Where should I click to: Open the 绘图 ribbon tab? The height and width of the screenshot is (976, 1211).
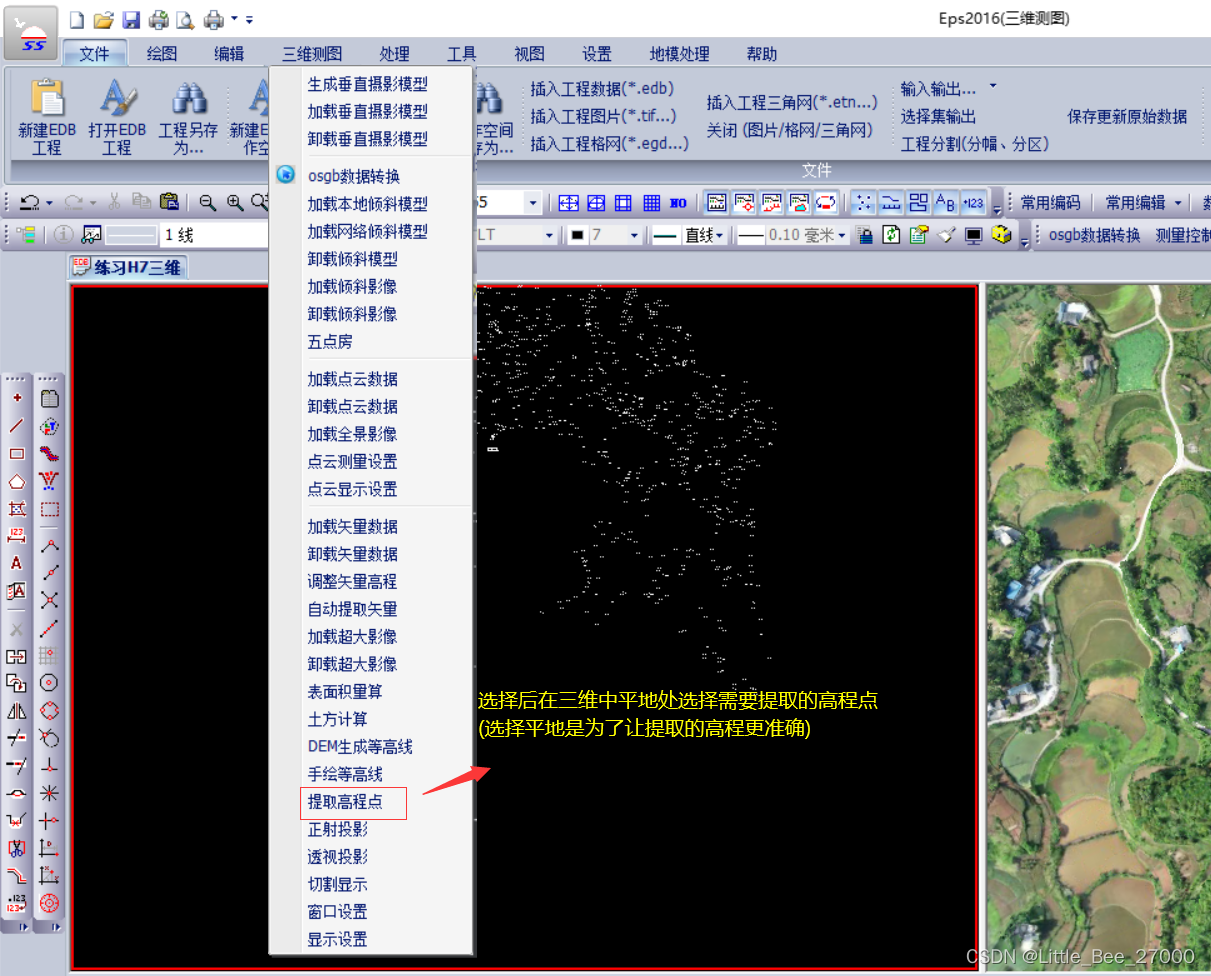pos(162,54)
